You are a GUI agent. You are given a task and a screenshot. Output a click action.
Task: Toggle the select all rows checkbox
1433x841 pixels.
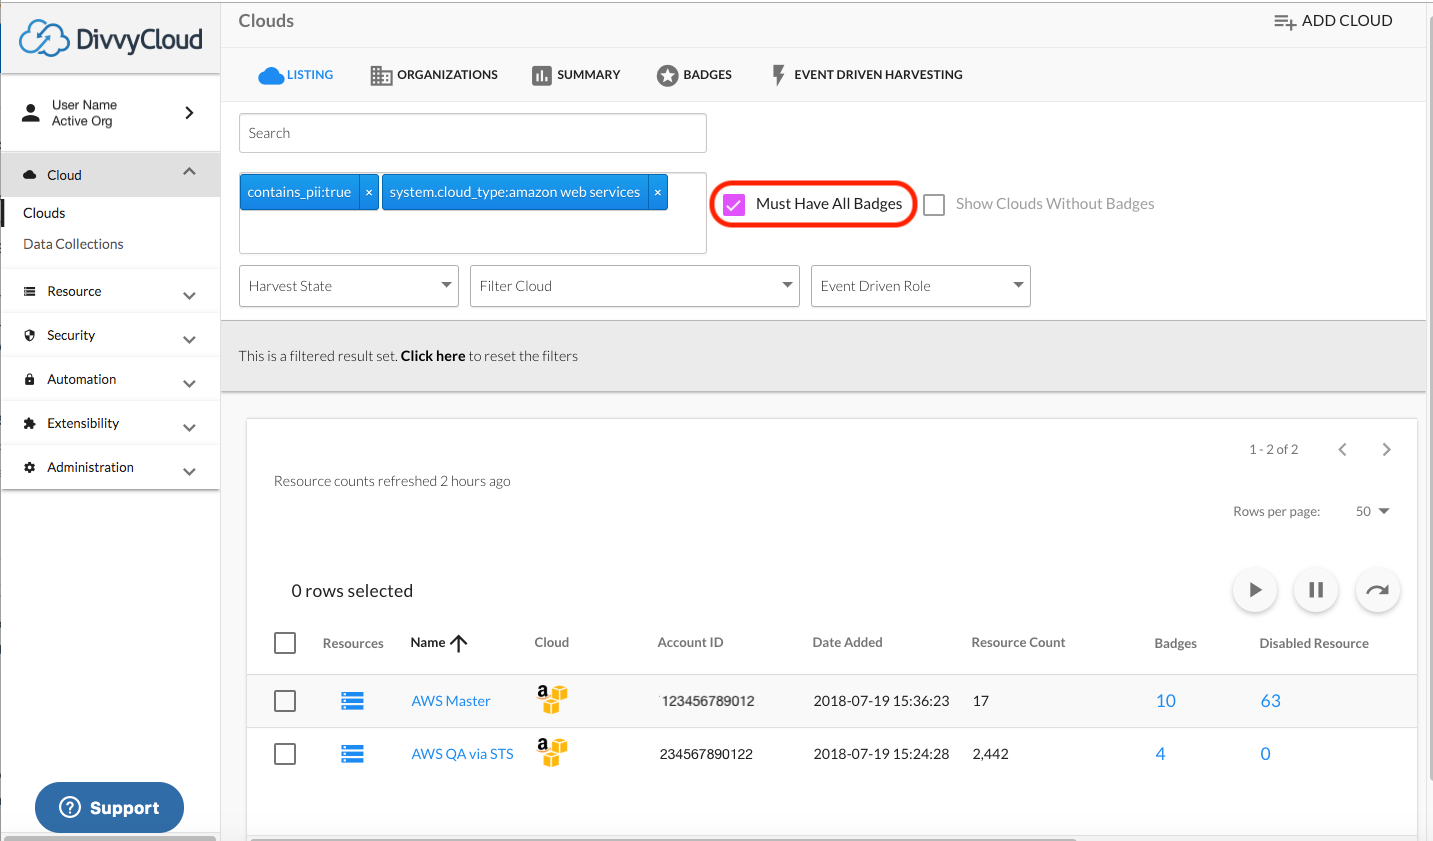click(285, 643)
